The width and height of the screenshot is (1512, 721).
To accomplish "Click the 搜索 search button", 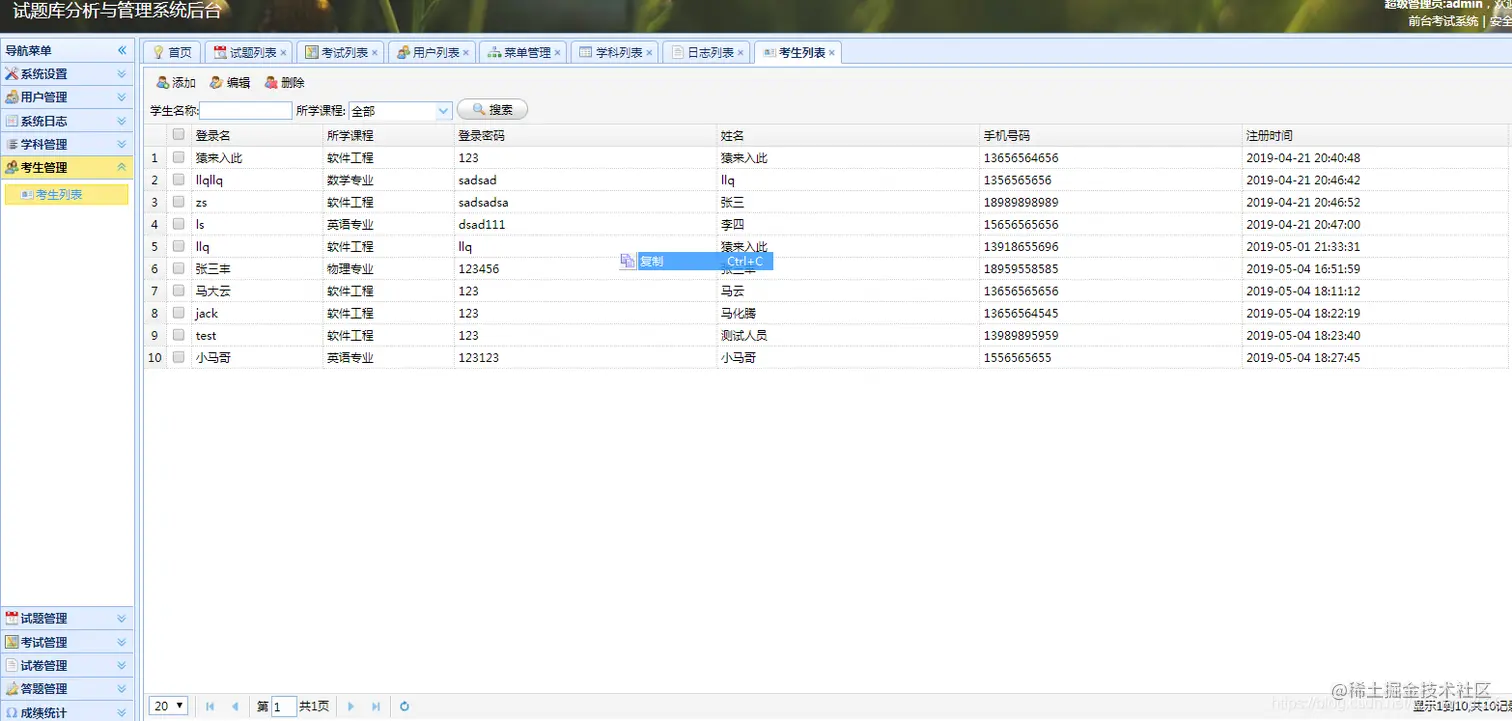I will point(492,110).
